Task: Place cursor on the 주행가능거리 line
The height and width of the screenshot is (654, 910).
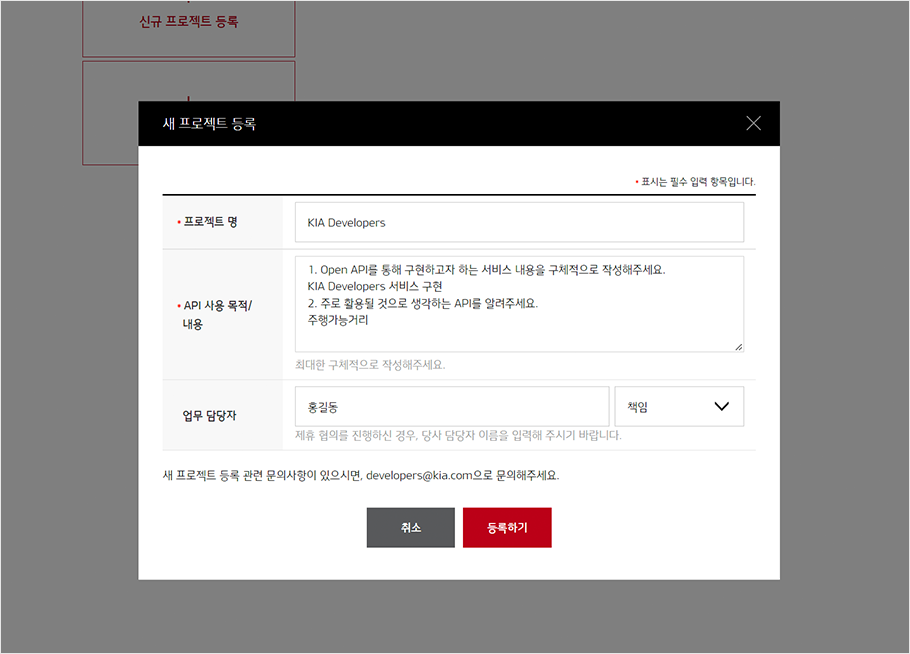Action: (x=339, y=321)
